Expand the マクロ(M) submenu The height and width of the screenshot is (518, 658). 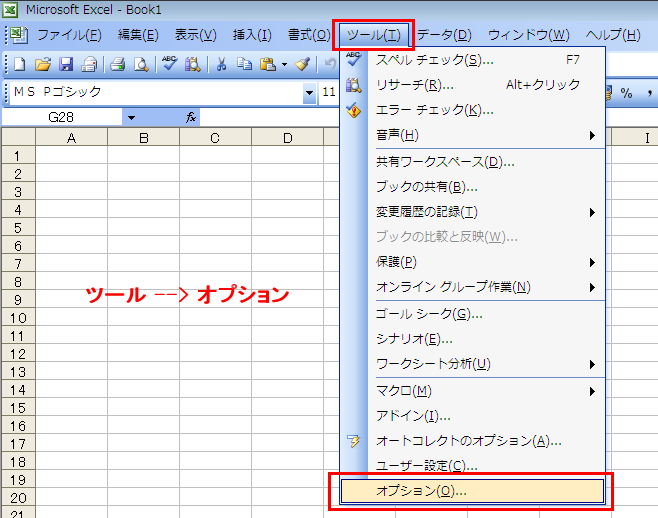click(x=592, y=391)
